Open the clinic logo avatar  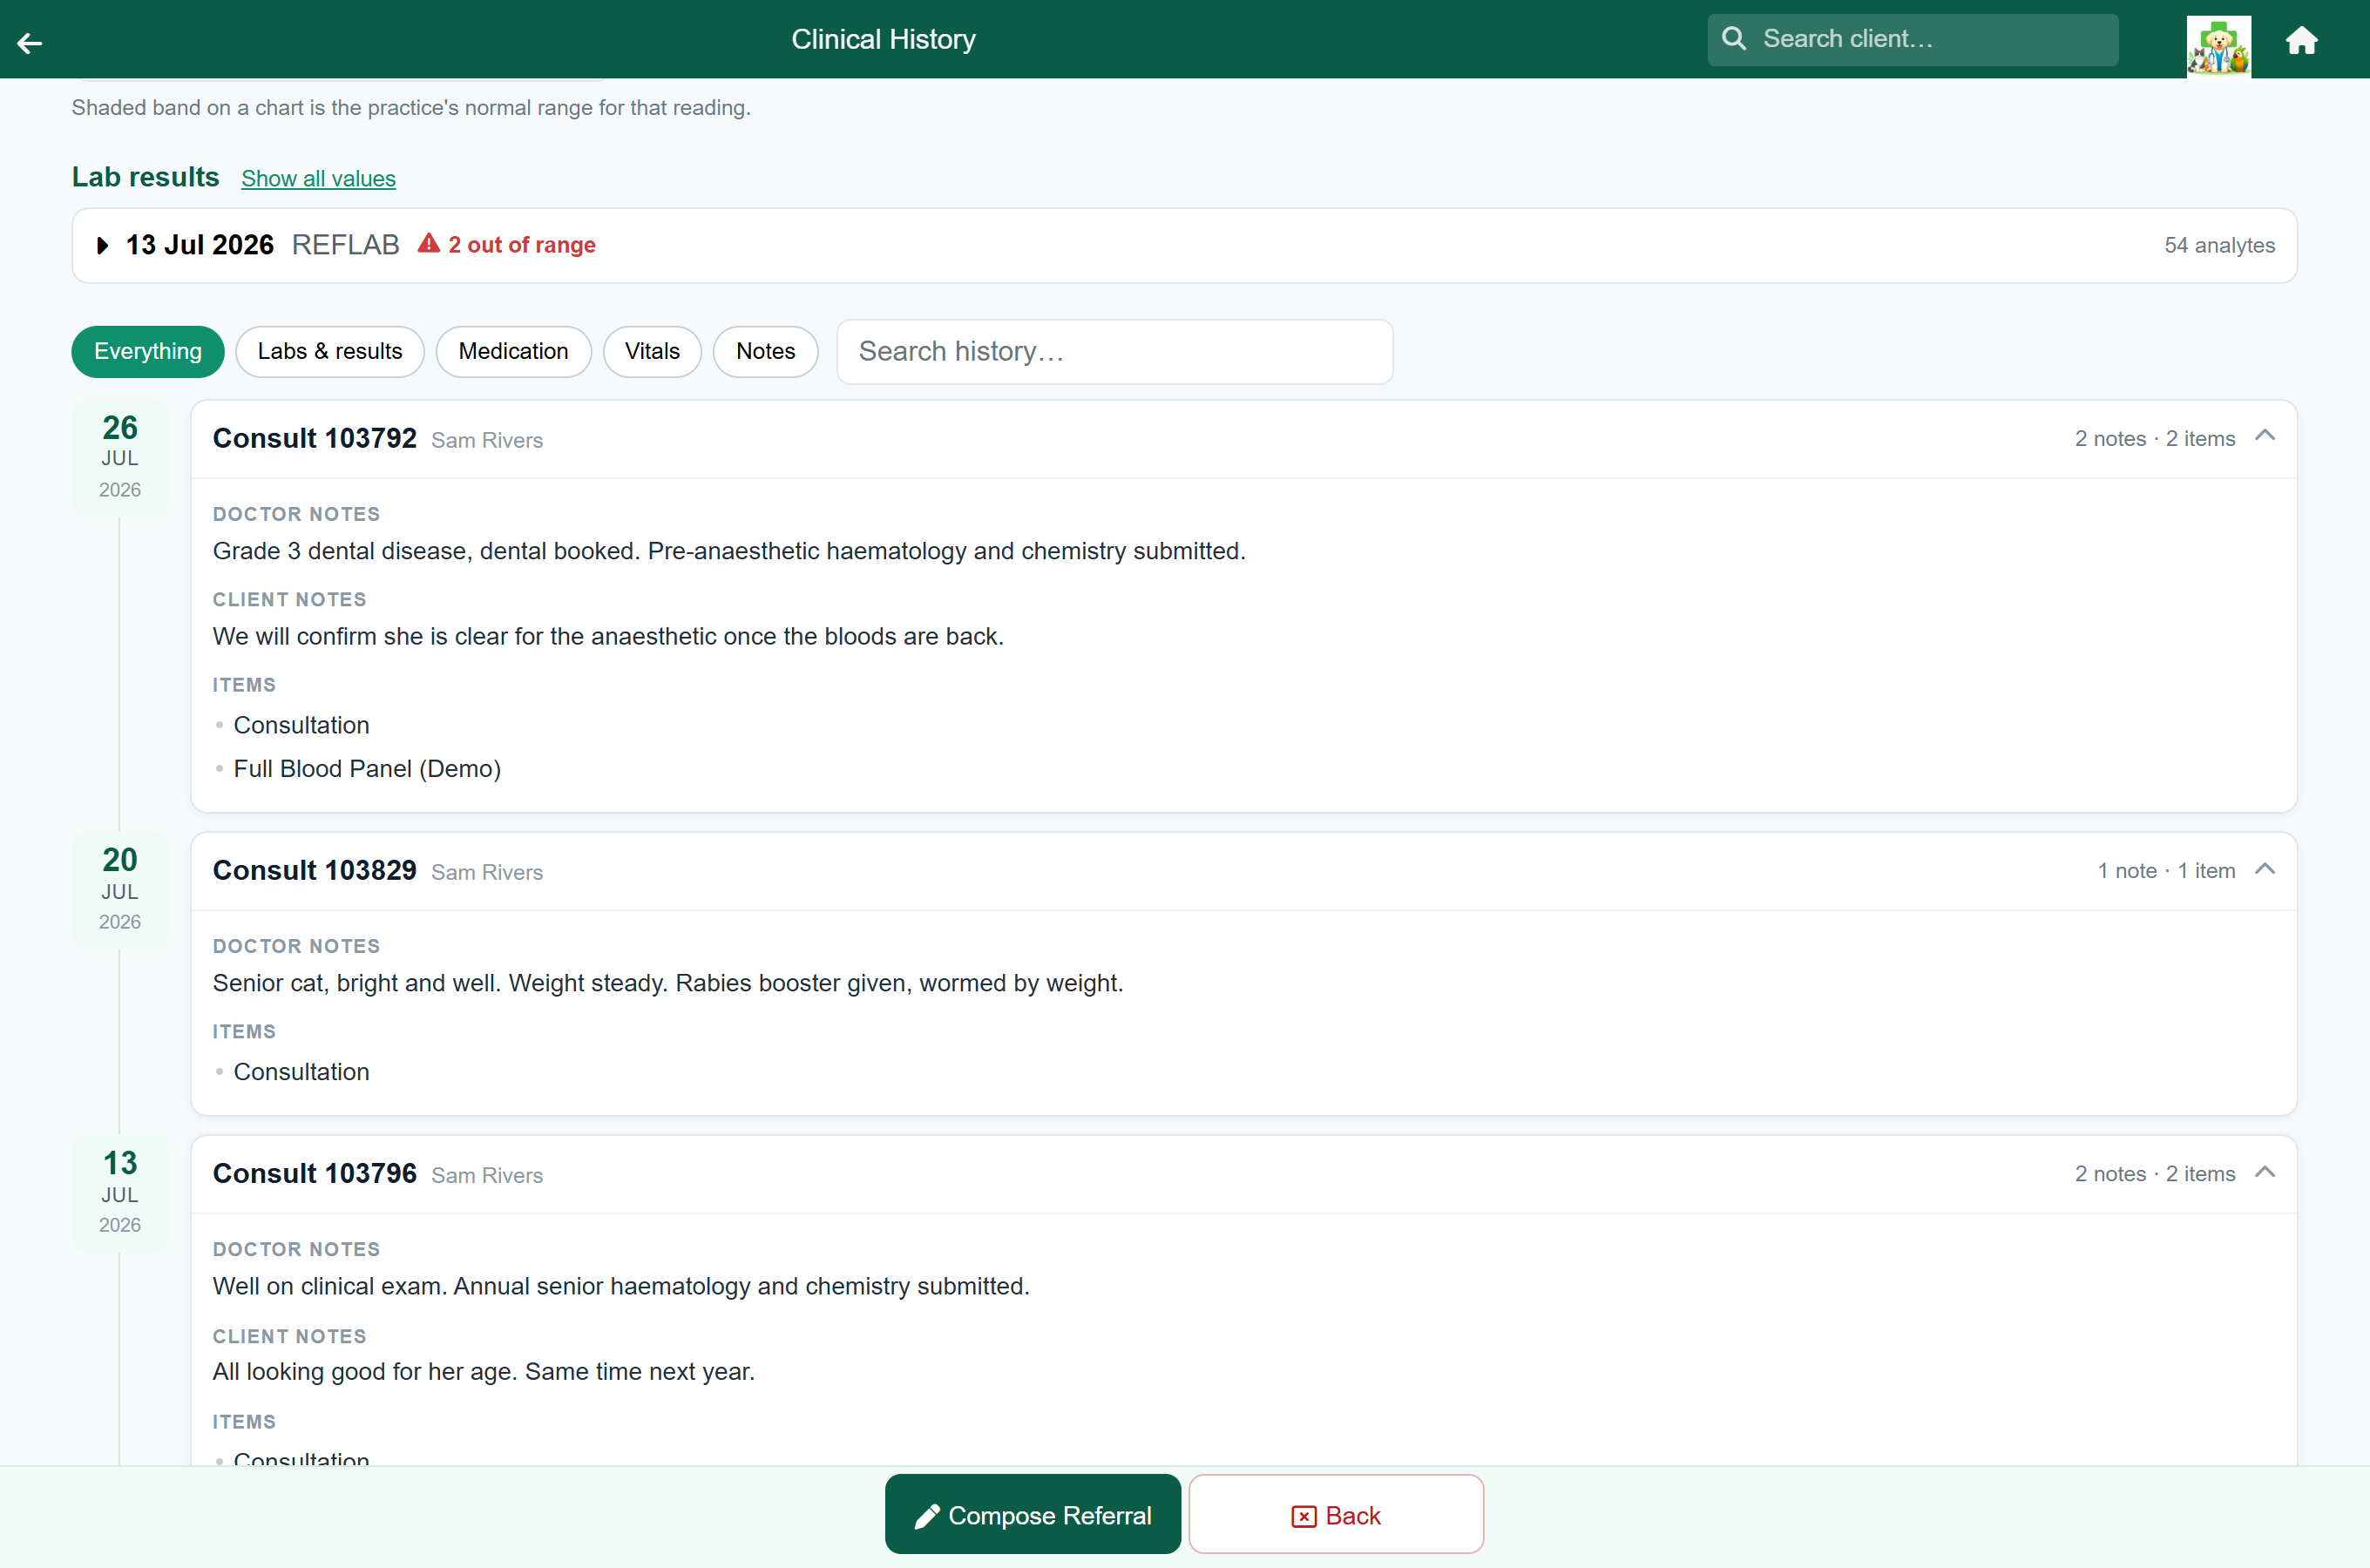tap(2218, 45)
